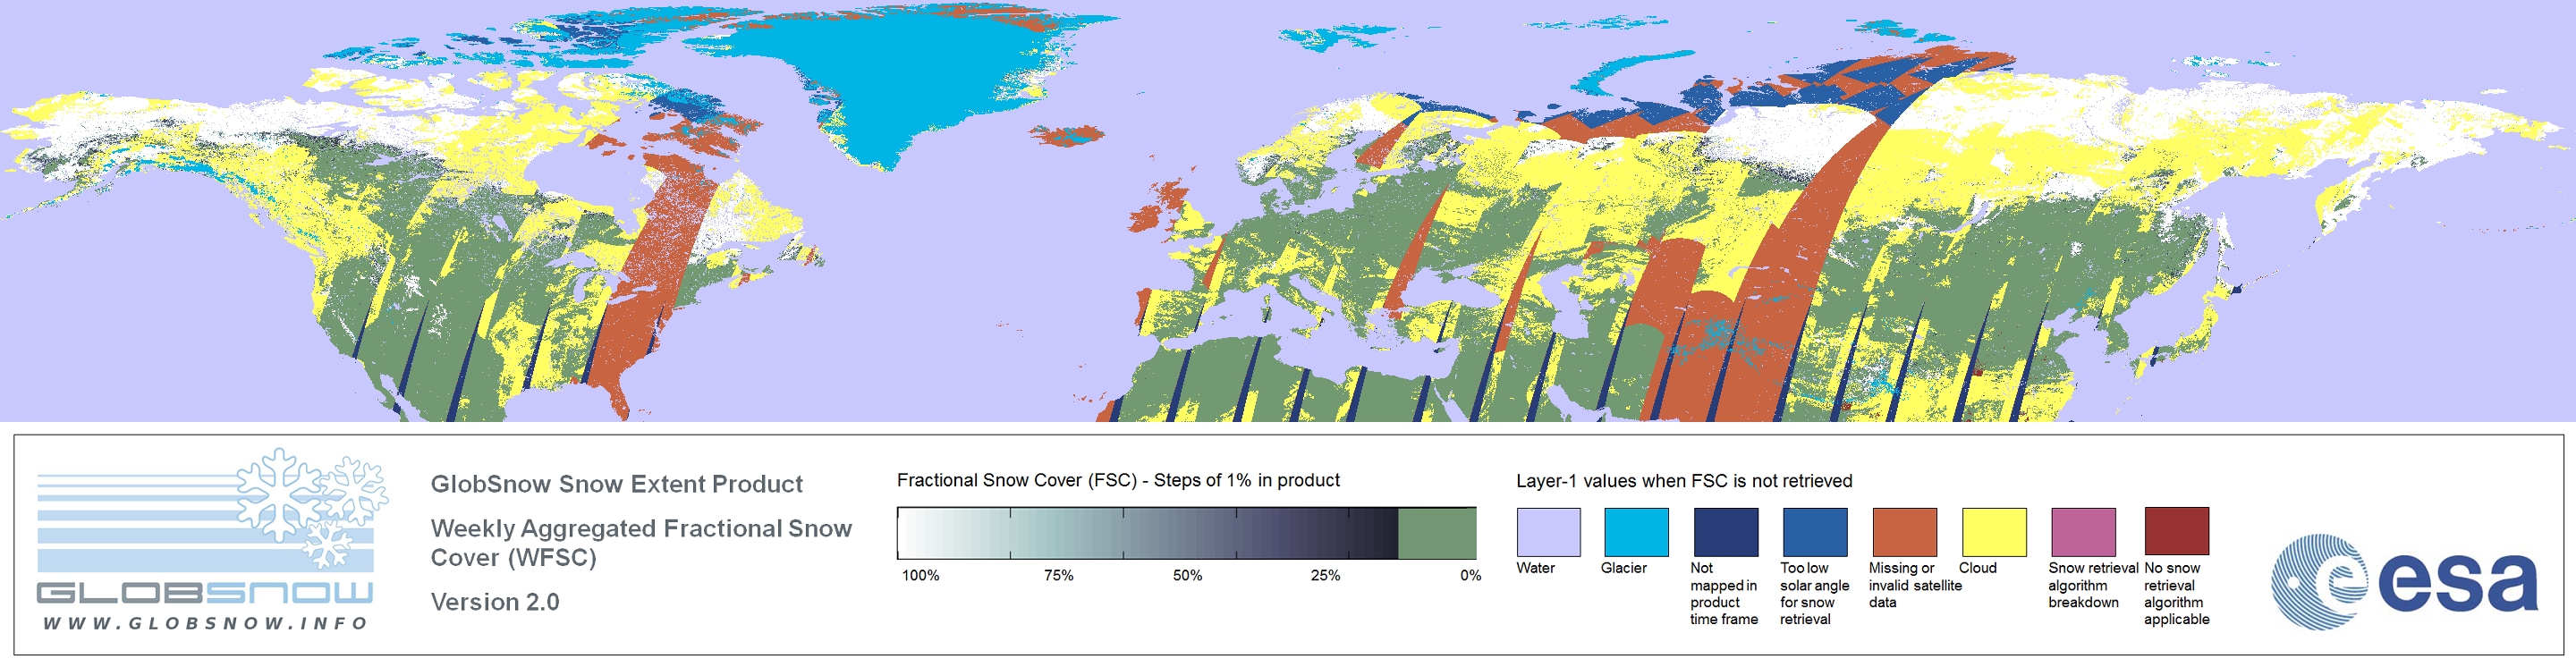Click the 'Glacier' legend label
Viewport: 2576px width, 667px height.
click(x=1624, y=568)
